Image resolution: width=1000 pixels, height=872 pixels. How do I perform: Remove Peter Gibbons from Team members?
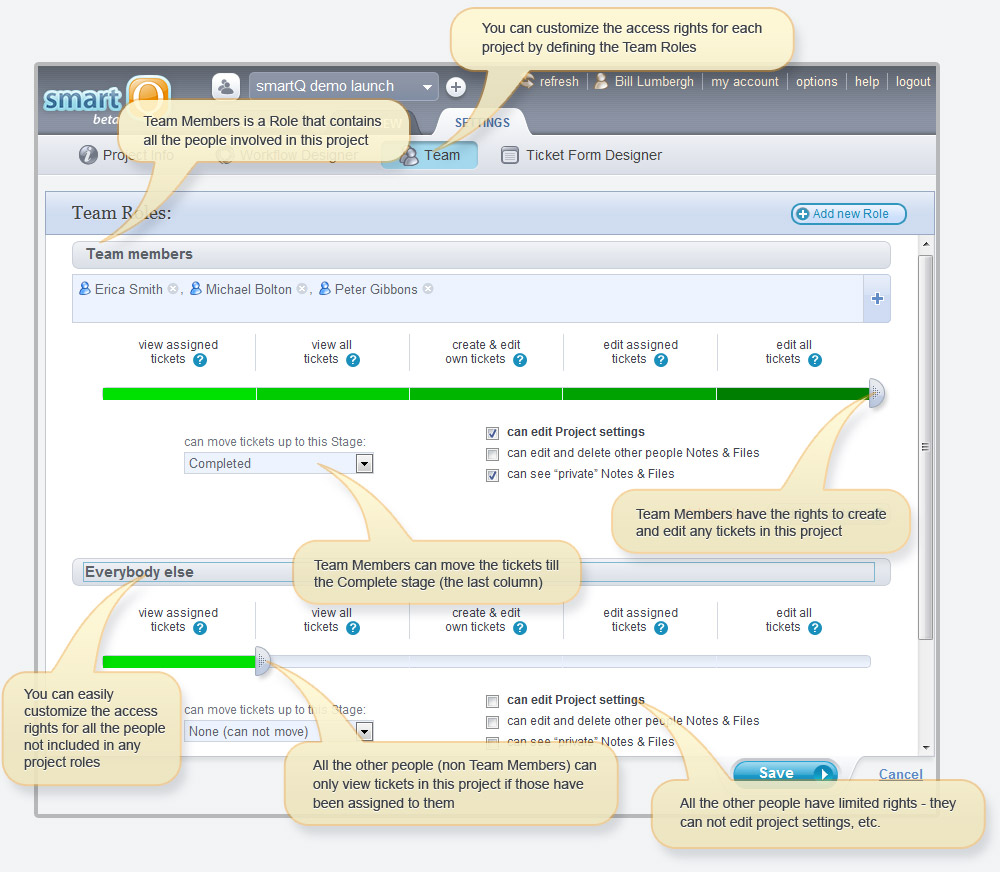[428, 289]
